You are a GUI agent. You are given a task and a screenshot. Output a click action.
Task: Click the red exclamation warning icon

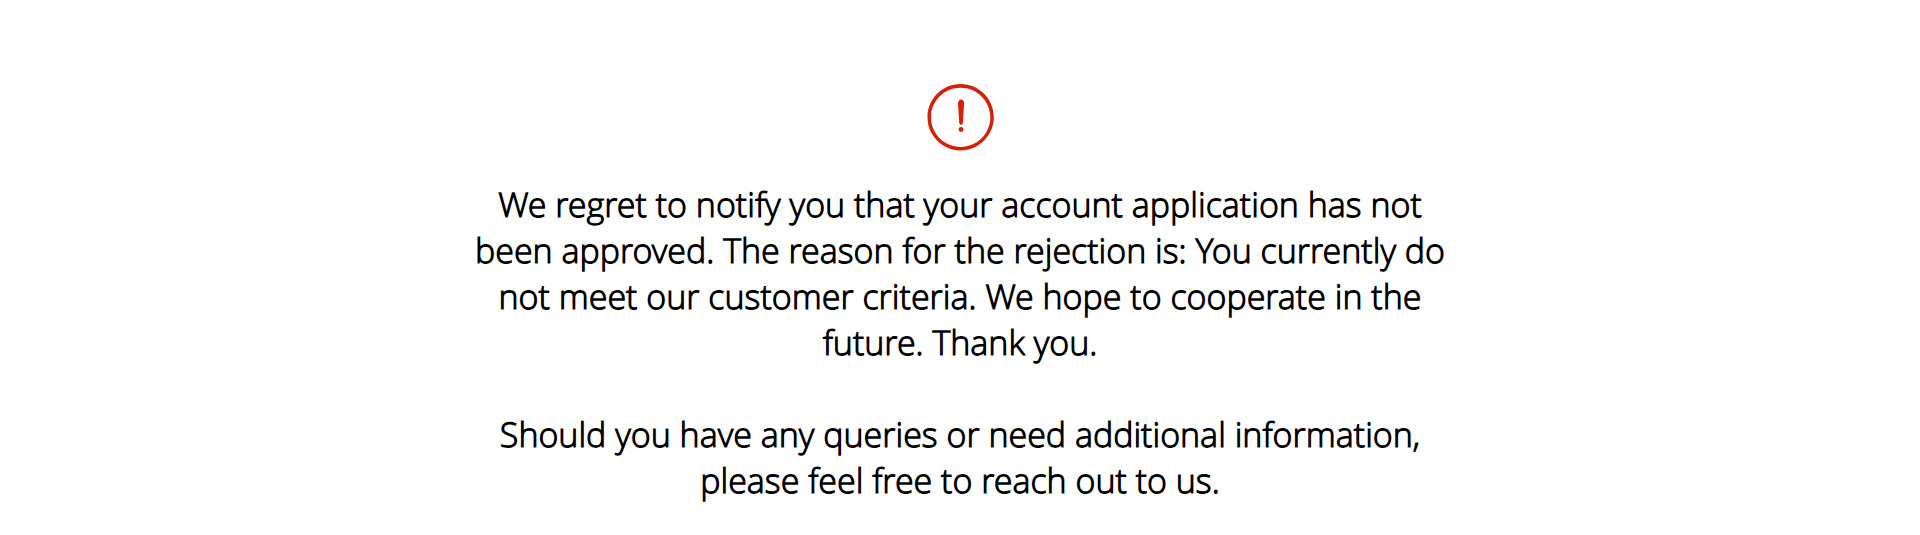[960, 117]
